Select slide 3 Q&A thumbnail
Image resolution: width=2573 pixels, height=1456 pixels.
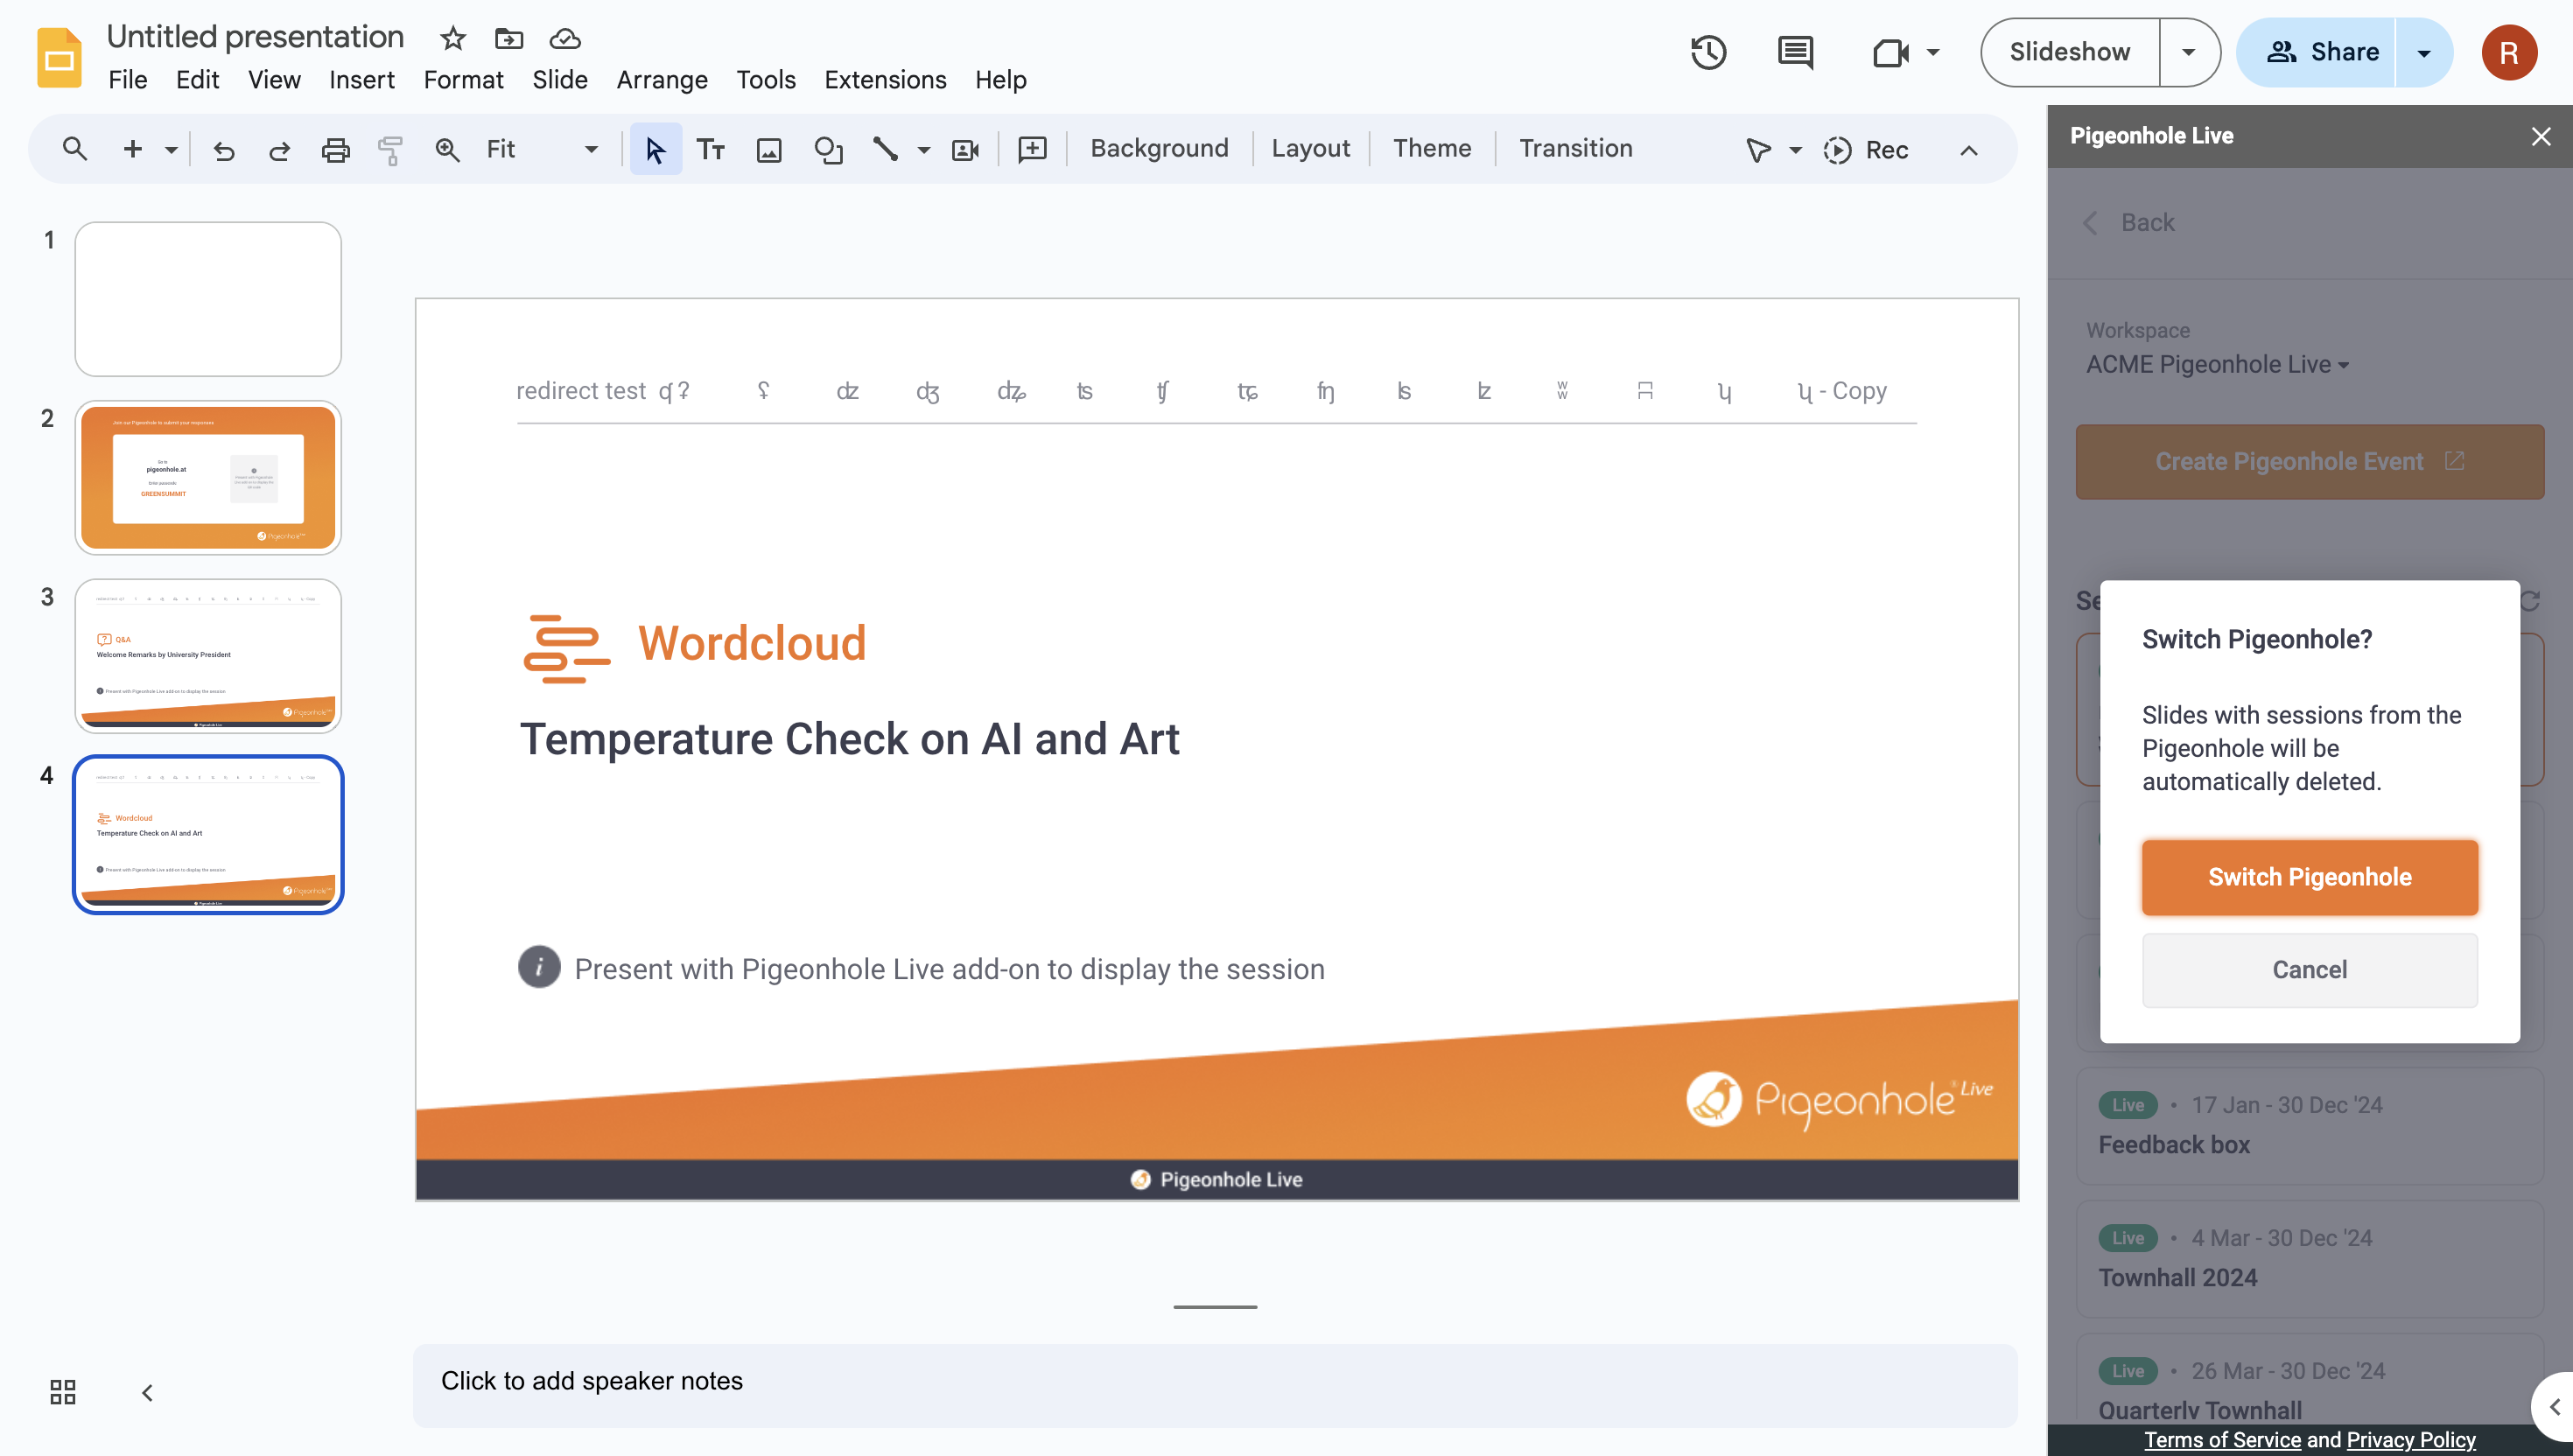(208, 656)
